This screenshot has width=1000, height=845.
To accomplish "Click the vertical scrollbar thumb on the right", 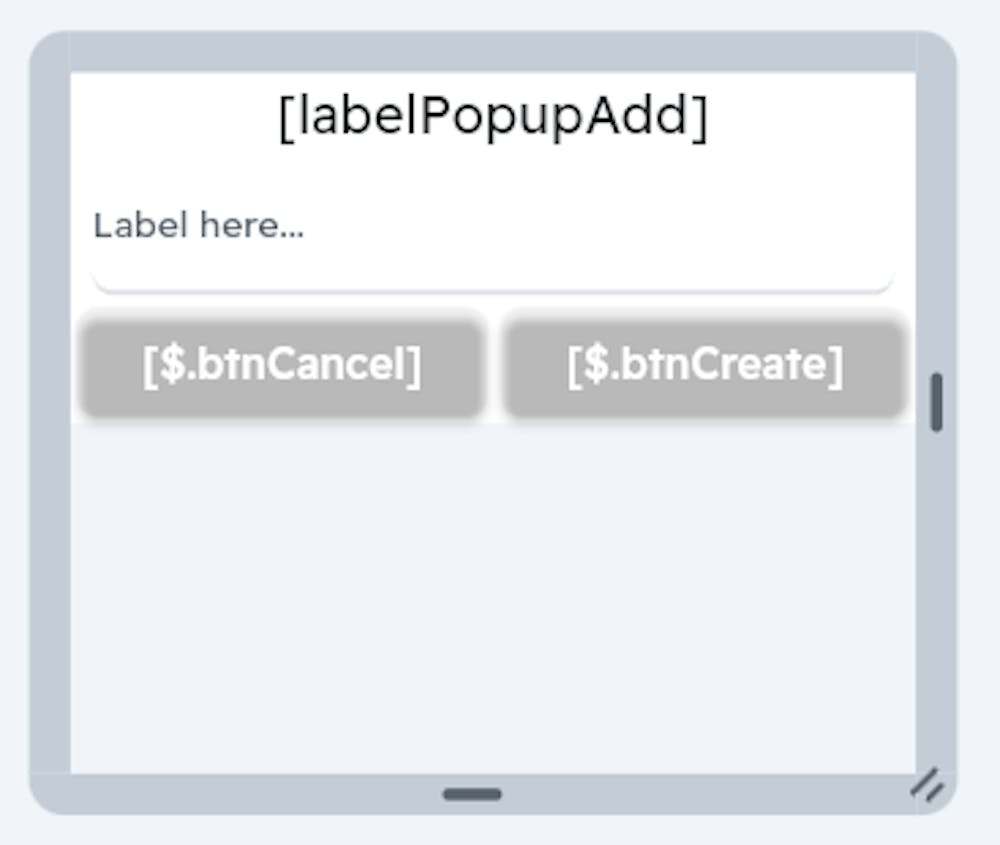I will tap(935, 398).
